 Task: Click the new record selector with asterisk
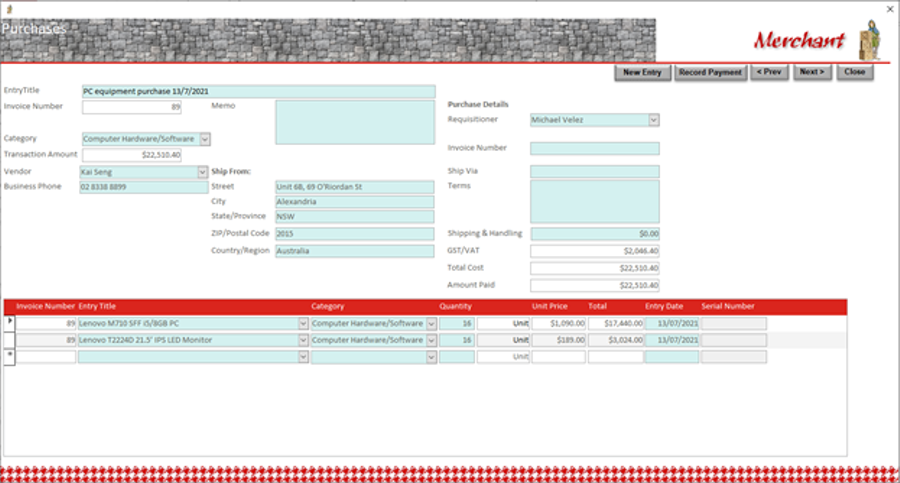(x=9, y=357)
